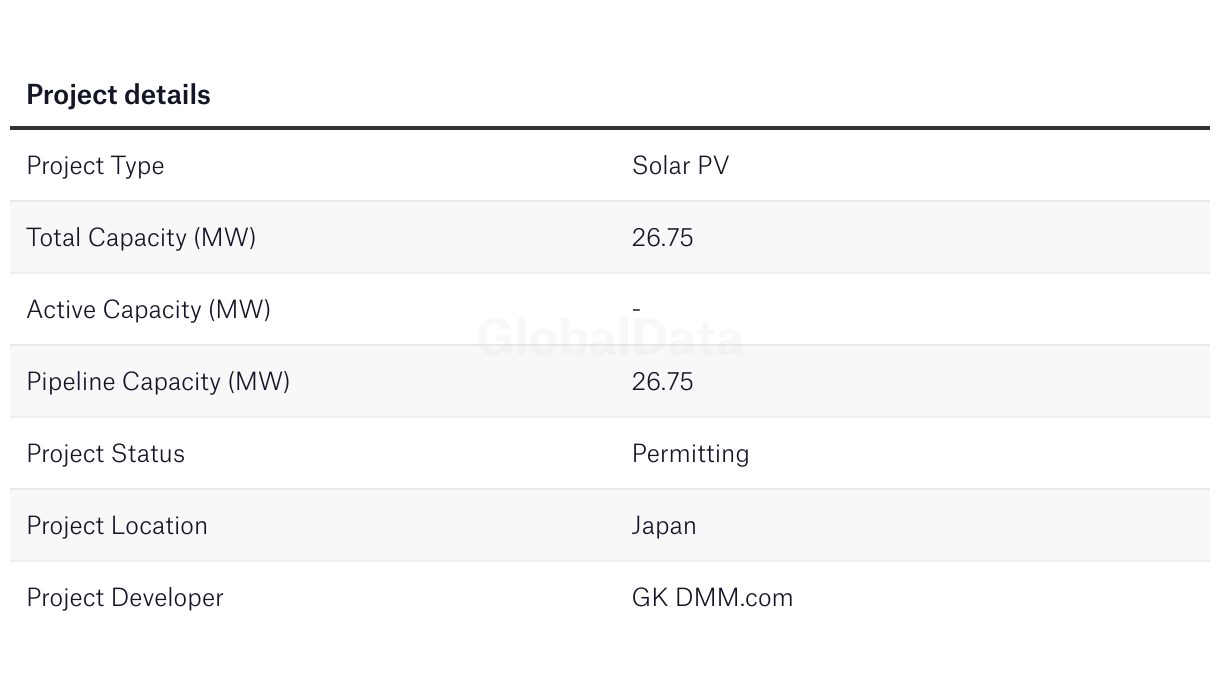The height and width of the screenshot is (674, 1220).
Task: Click the GlobalData watermark
Action: (610, 338)
